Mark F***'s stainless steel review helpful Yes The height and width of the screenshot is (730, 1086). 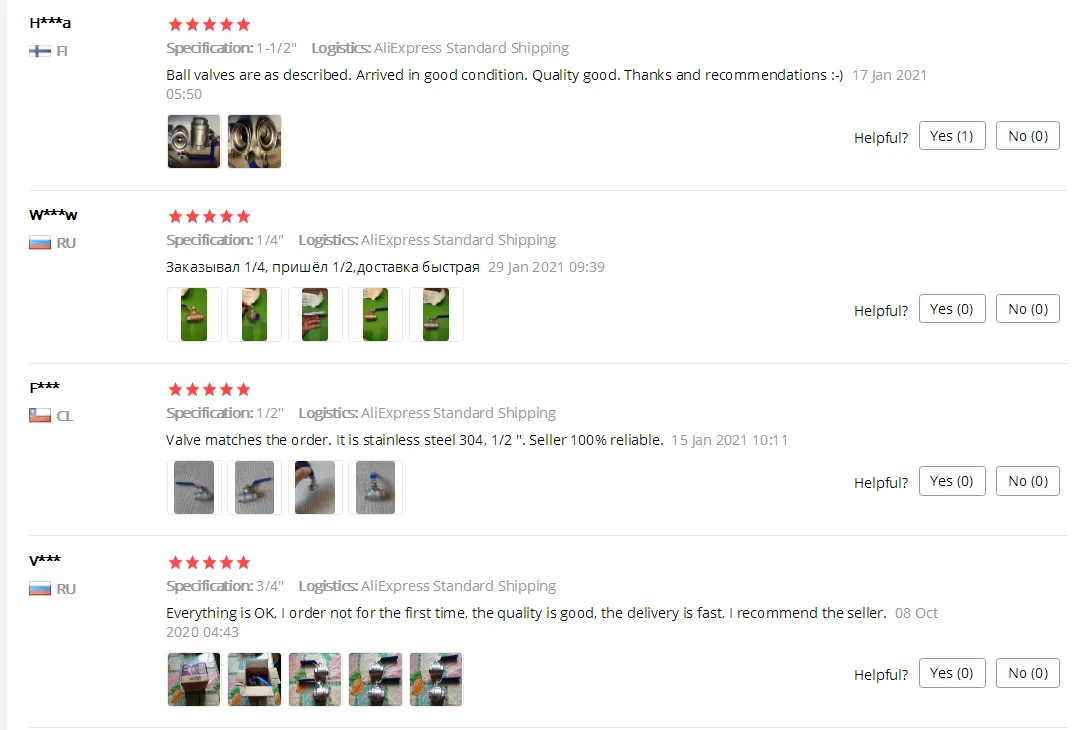point(952,481)
